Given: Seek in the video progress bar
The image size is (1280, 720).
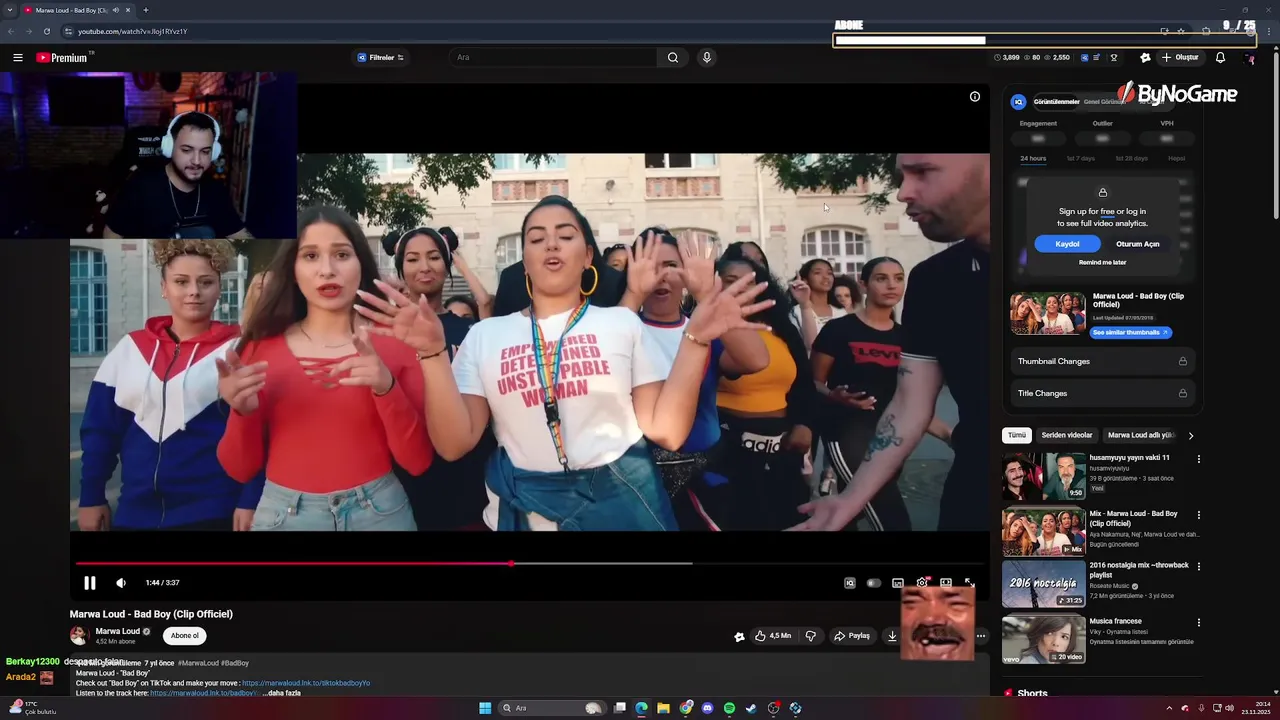Looking at the screenshot, I should [x=531, y=563].
